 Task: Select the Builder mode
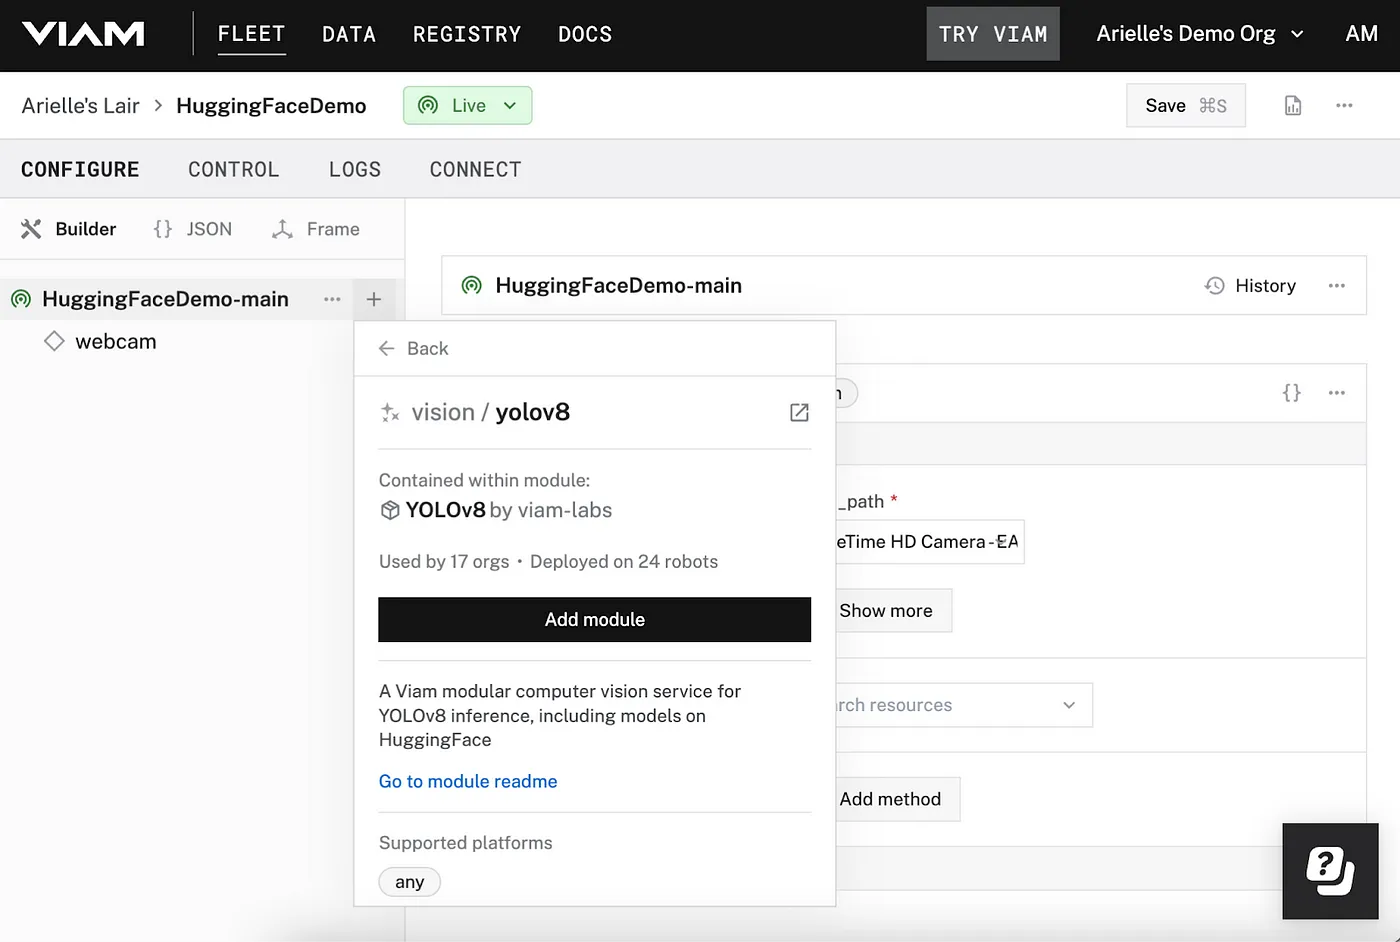tap(69, 229)
